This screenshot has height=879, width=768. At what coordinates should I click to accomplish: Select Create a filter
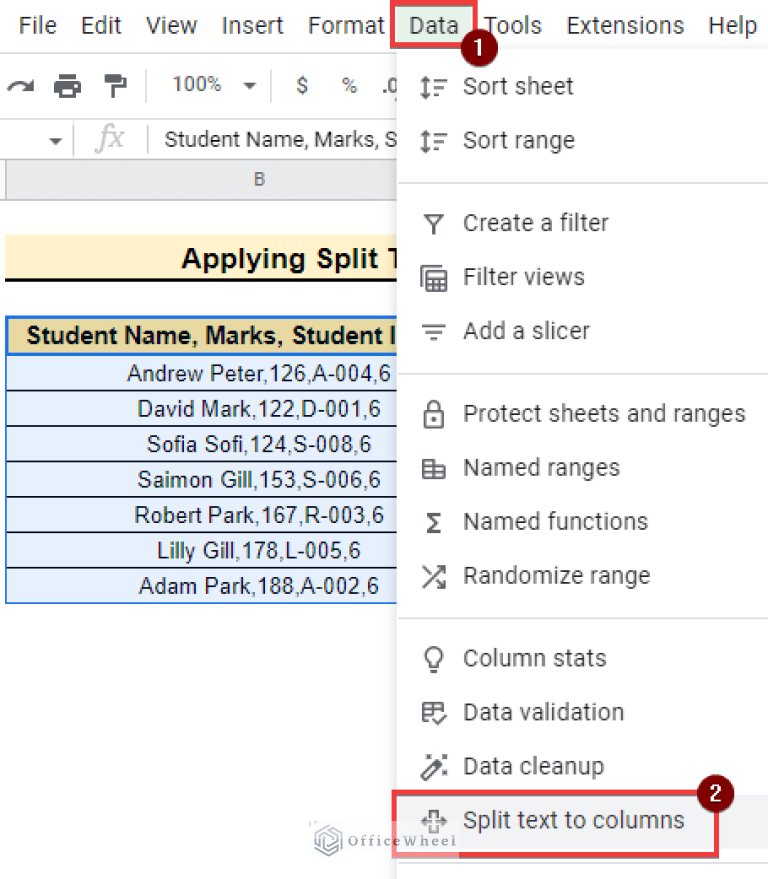click(535, 223)
